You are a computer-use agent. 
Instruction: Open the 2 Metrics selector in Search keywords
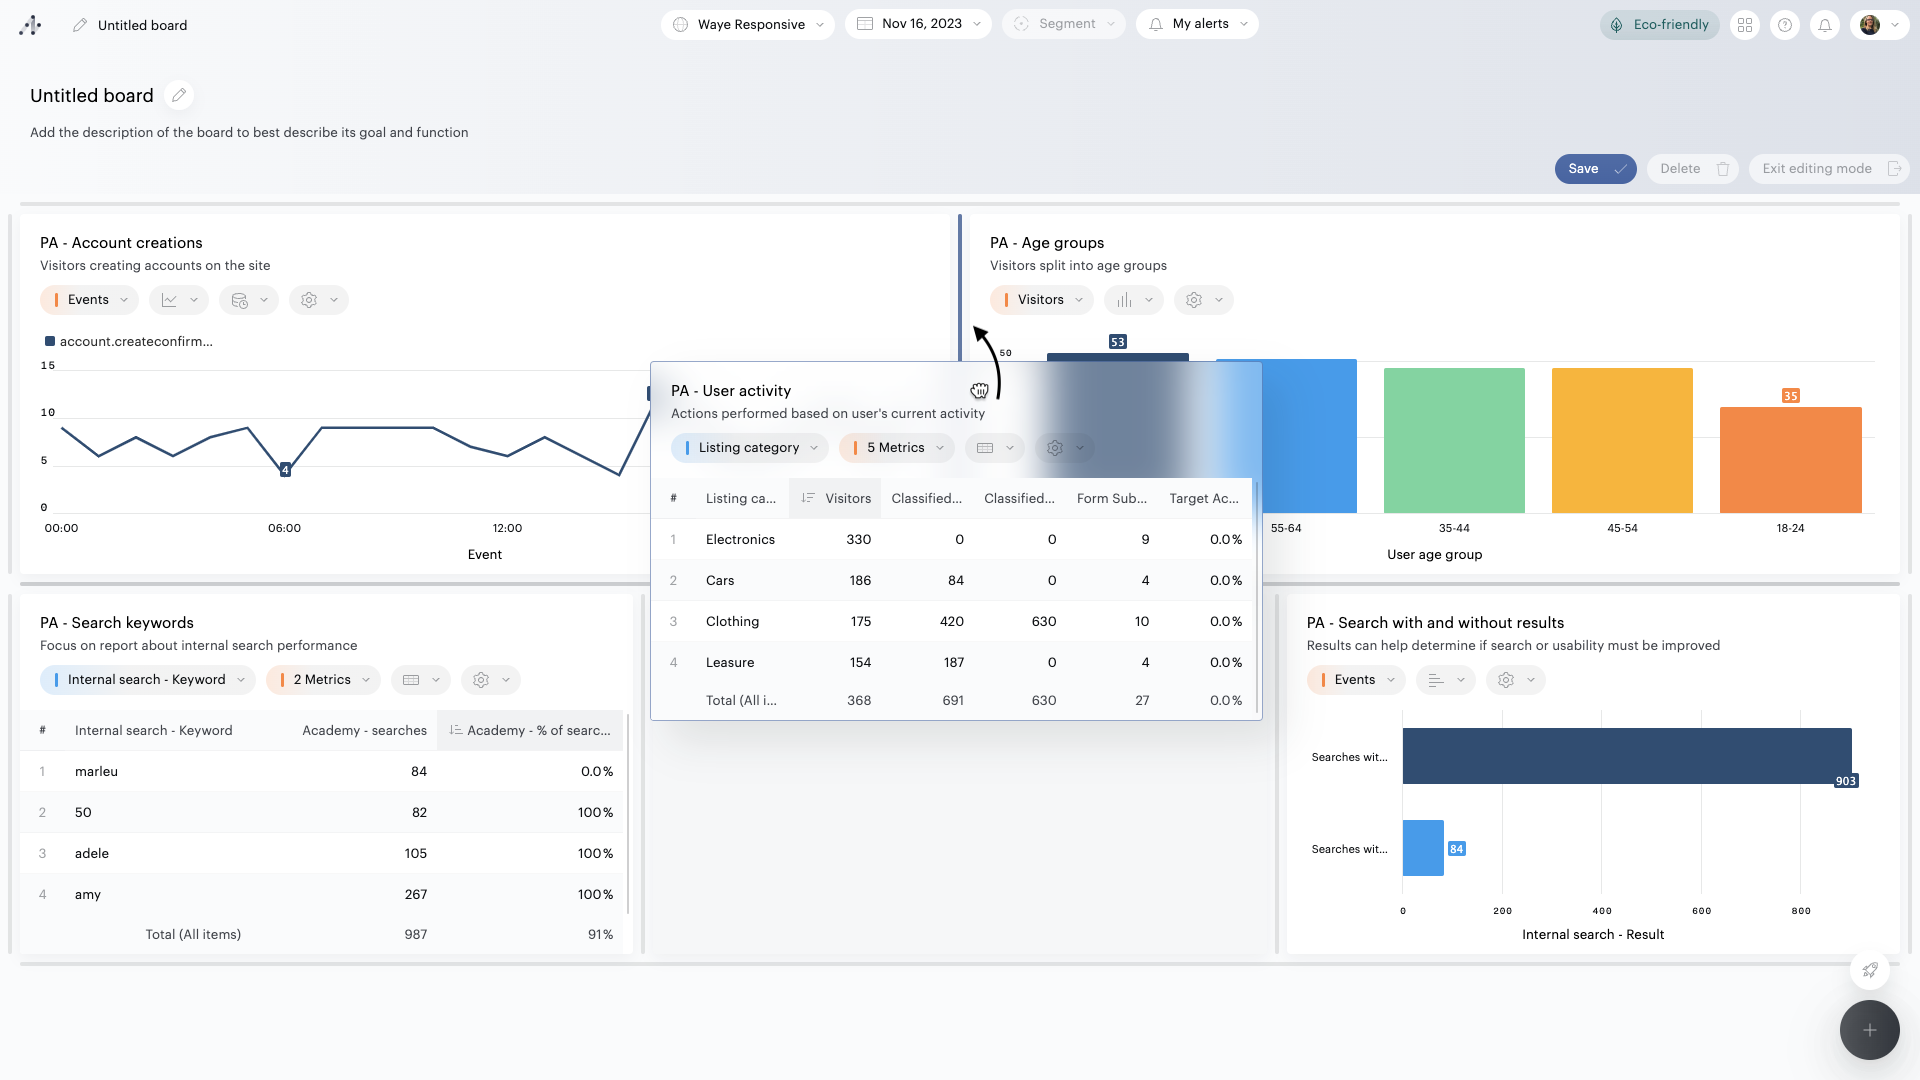click(x=322, y=680)
